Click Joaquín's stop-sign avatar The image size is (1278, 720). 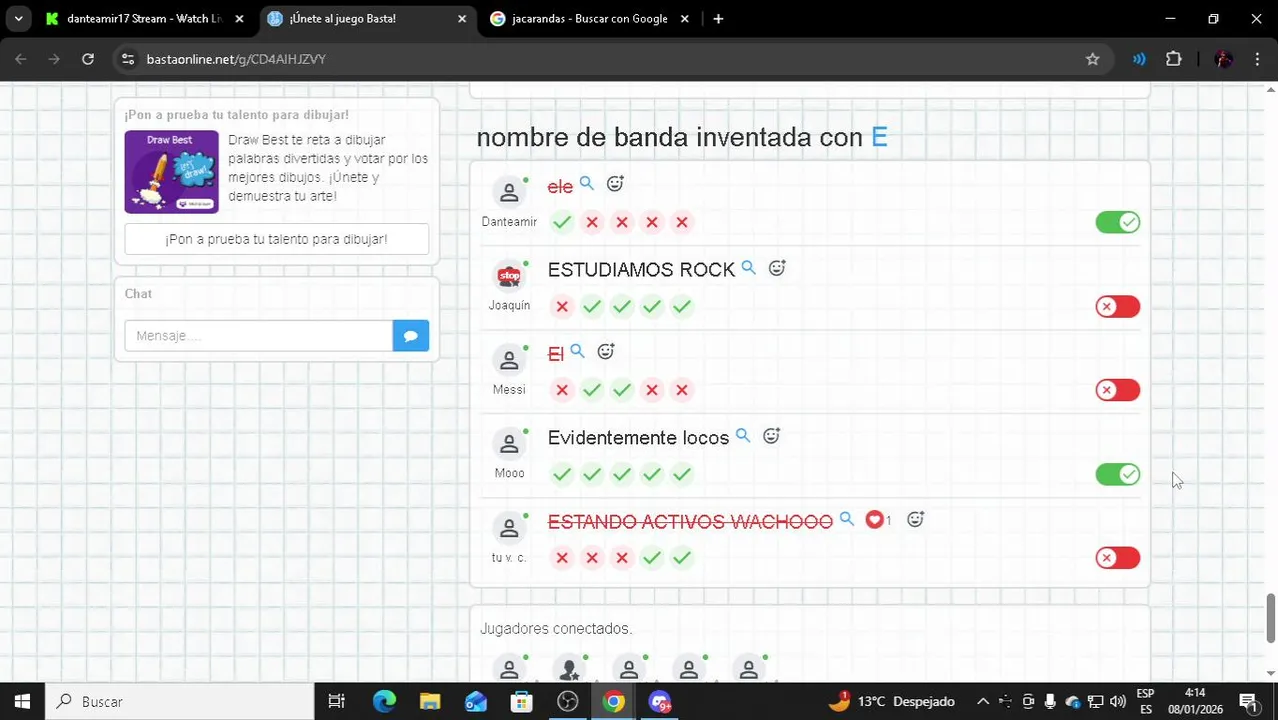[x=509, y=276]
